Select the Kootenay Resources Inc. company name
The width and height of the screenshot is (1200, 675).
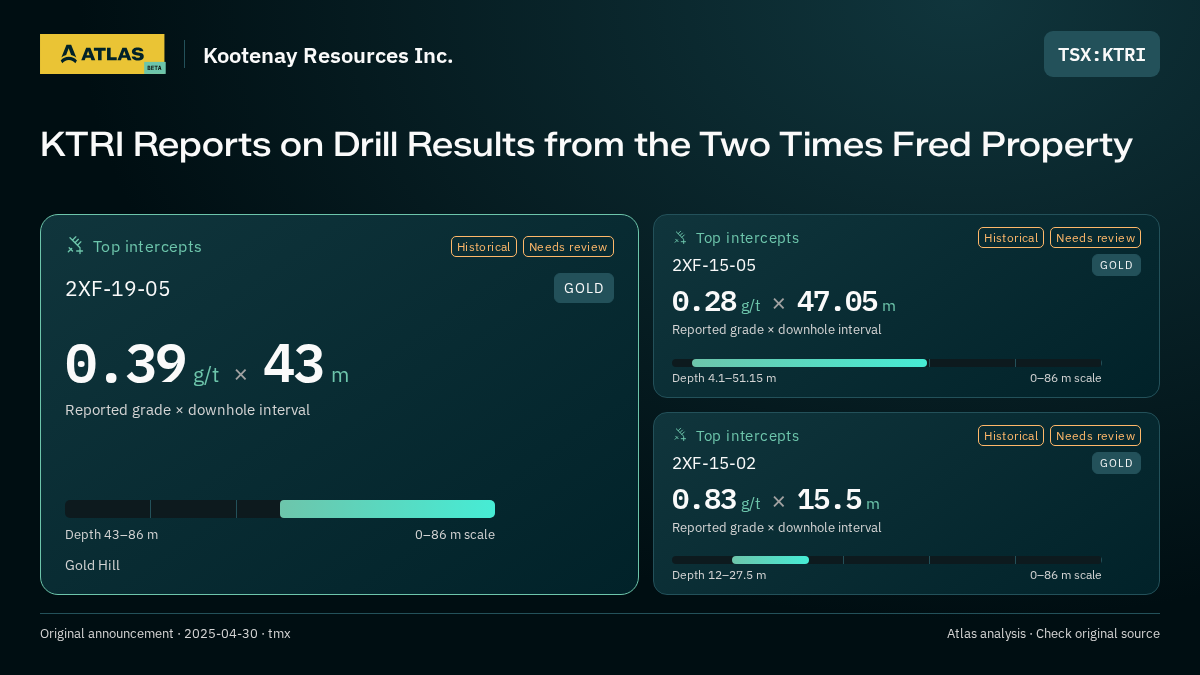328,56
